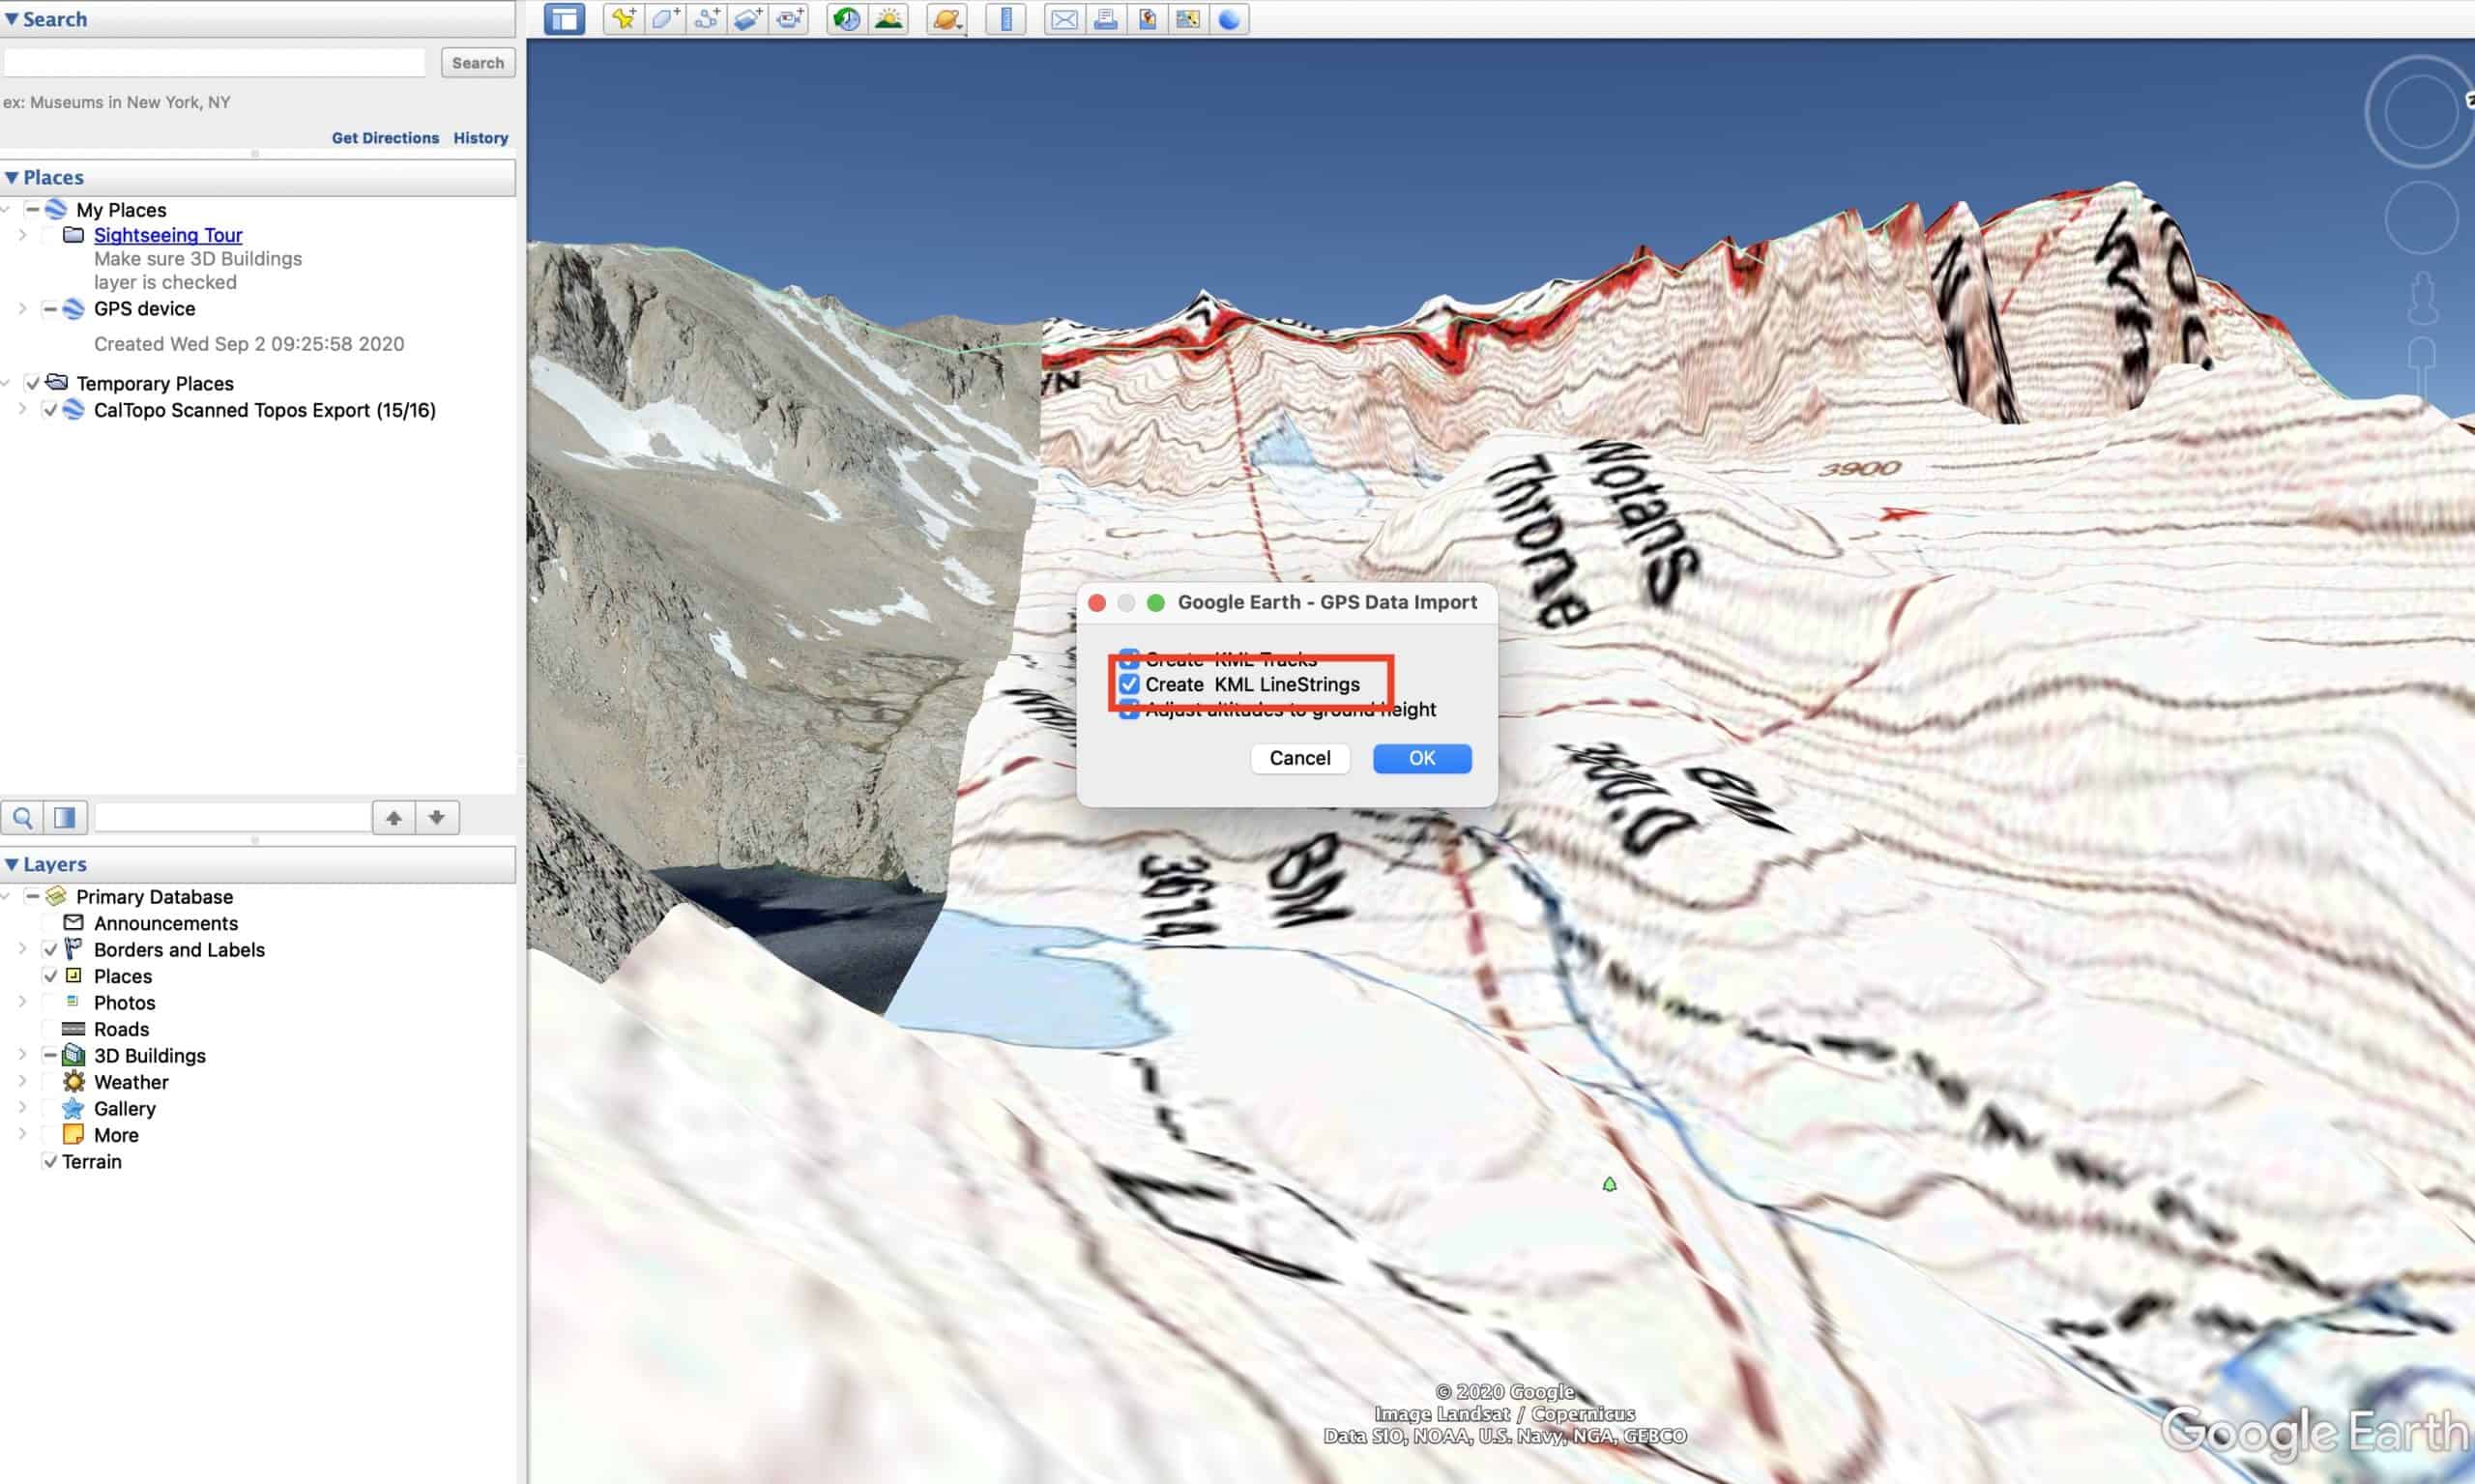
Task: Select the Add Image Overlay tool
Action: pos(747,19)
